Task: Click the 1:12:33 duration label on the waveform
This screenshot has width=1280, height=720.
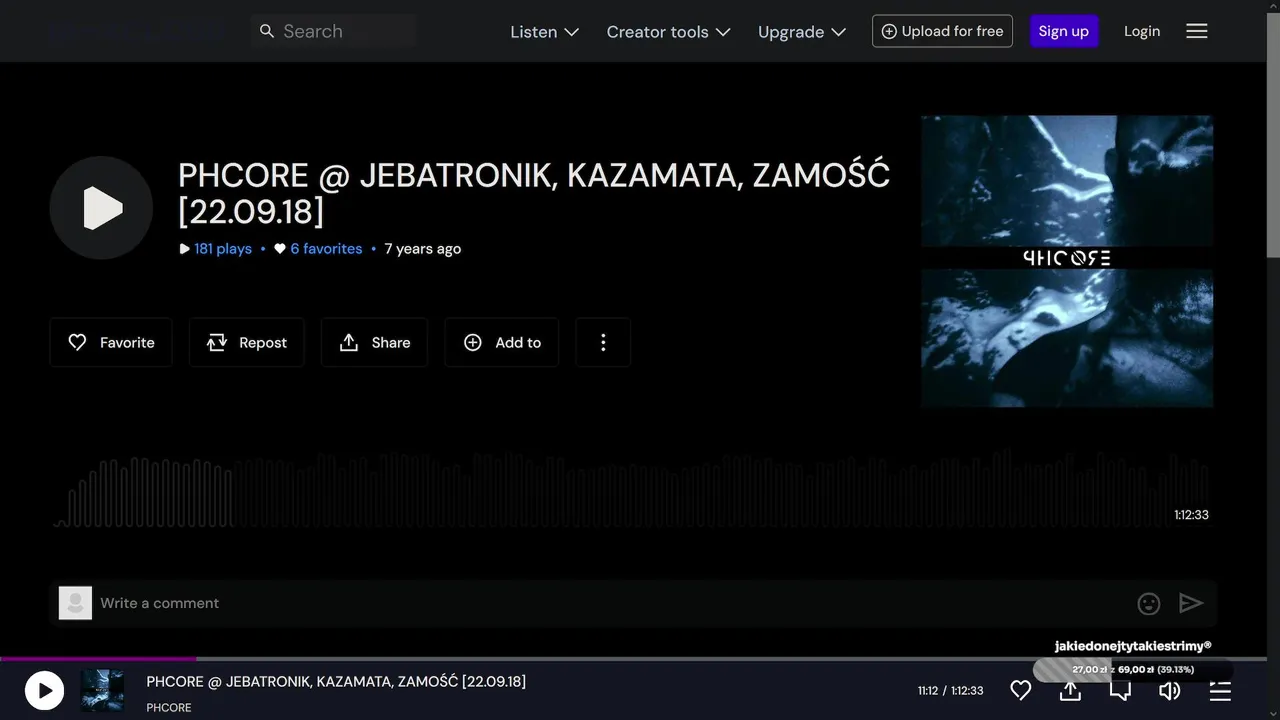Action: [1191, 514]
